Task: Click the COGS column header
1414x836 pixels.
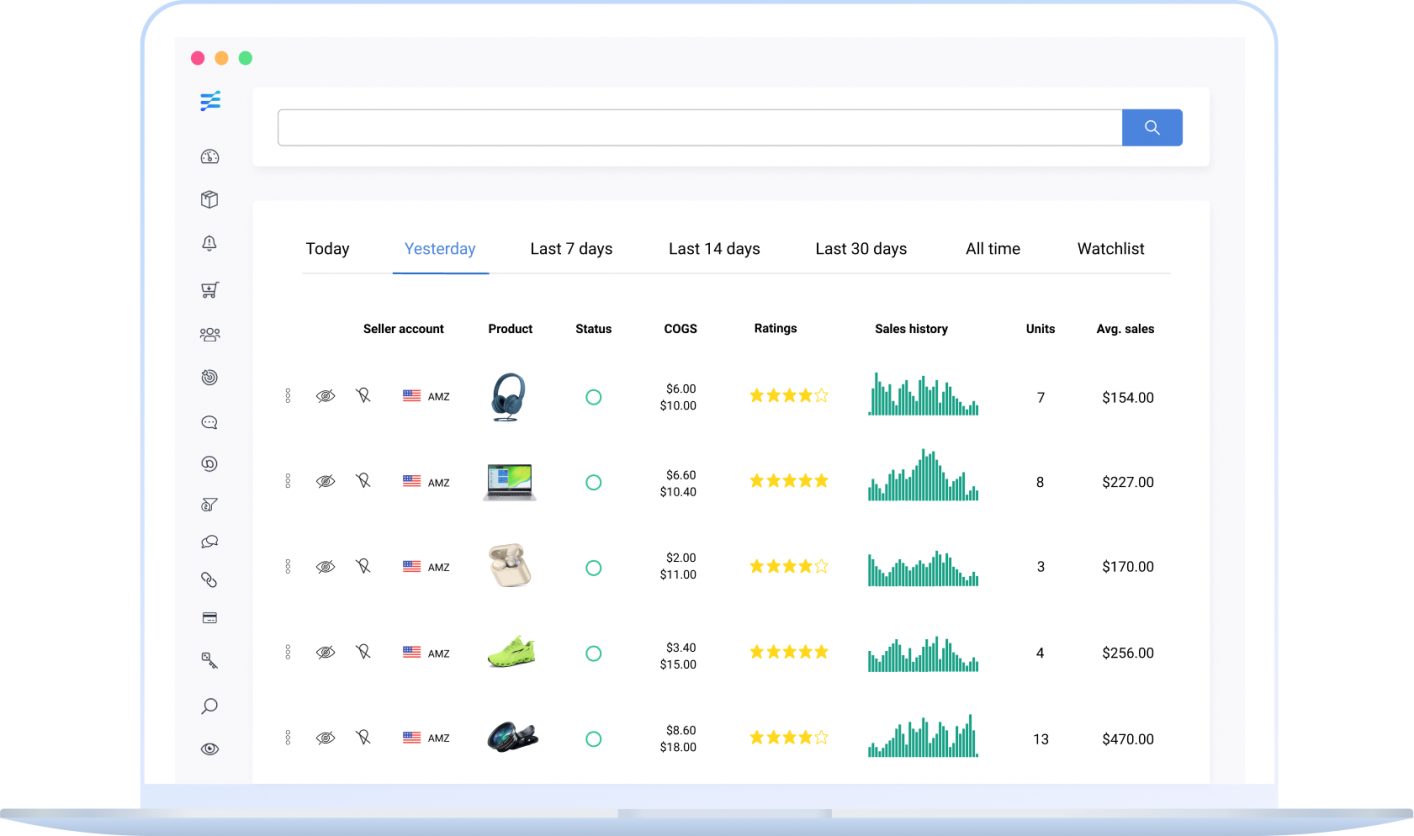Action: [680, 329]
